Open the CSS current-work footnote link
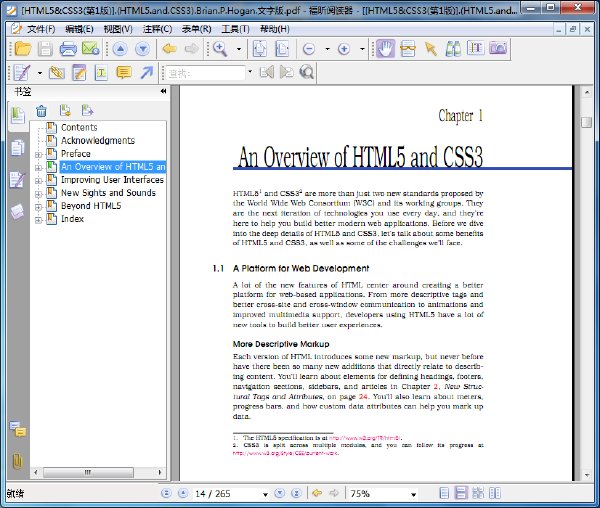 285,453
